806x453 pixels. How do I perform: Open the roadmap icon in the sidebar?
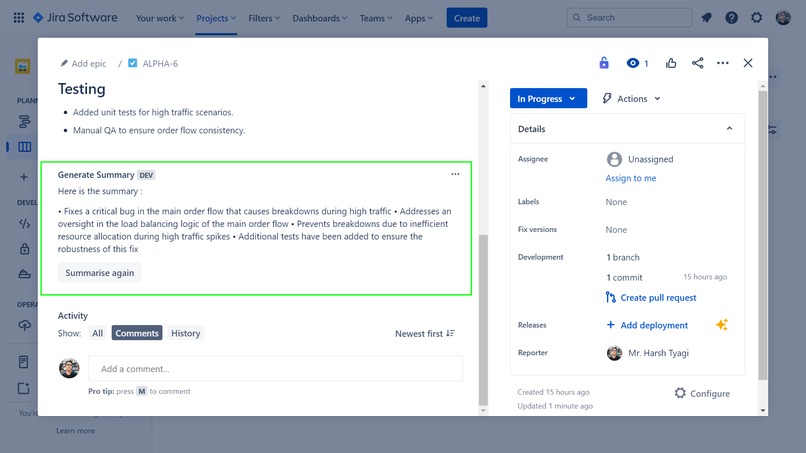[24, 122]
